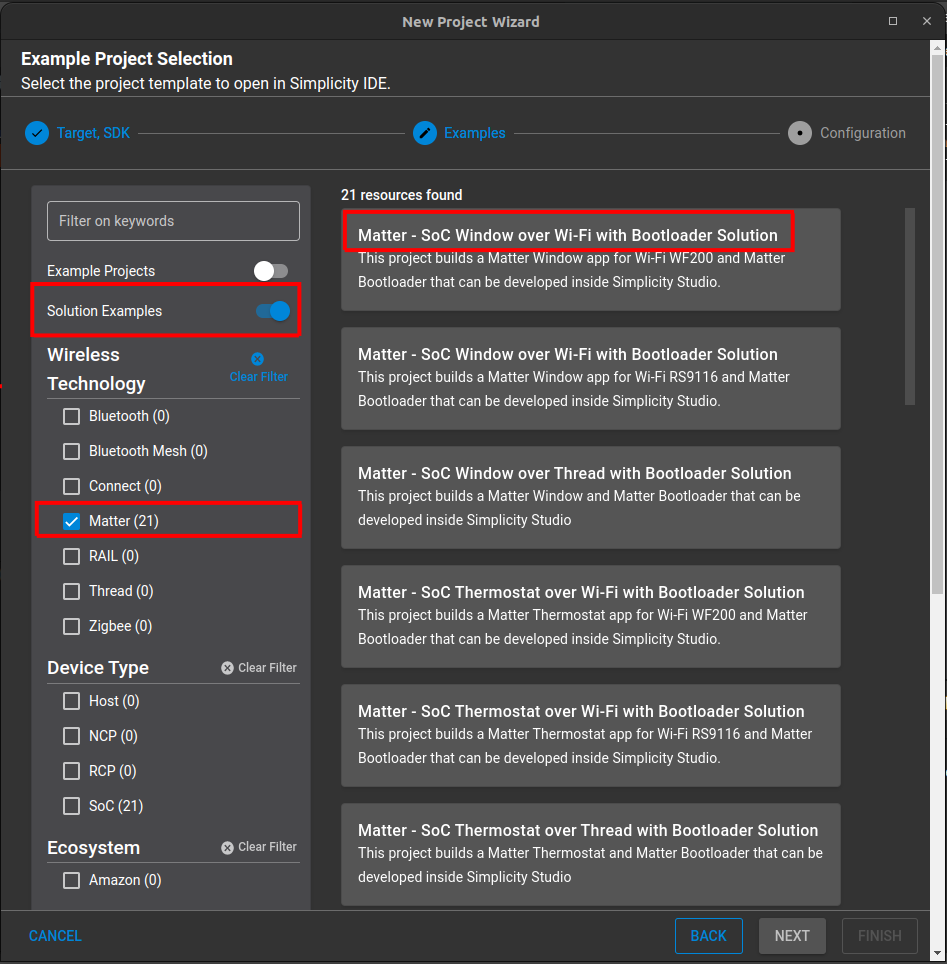
Task: Go to the Target, SDK step
Action: click(x=92, y=133)
